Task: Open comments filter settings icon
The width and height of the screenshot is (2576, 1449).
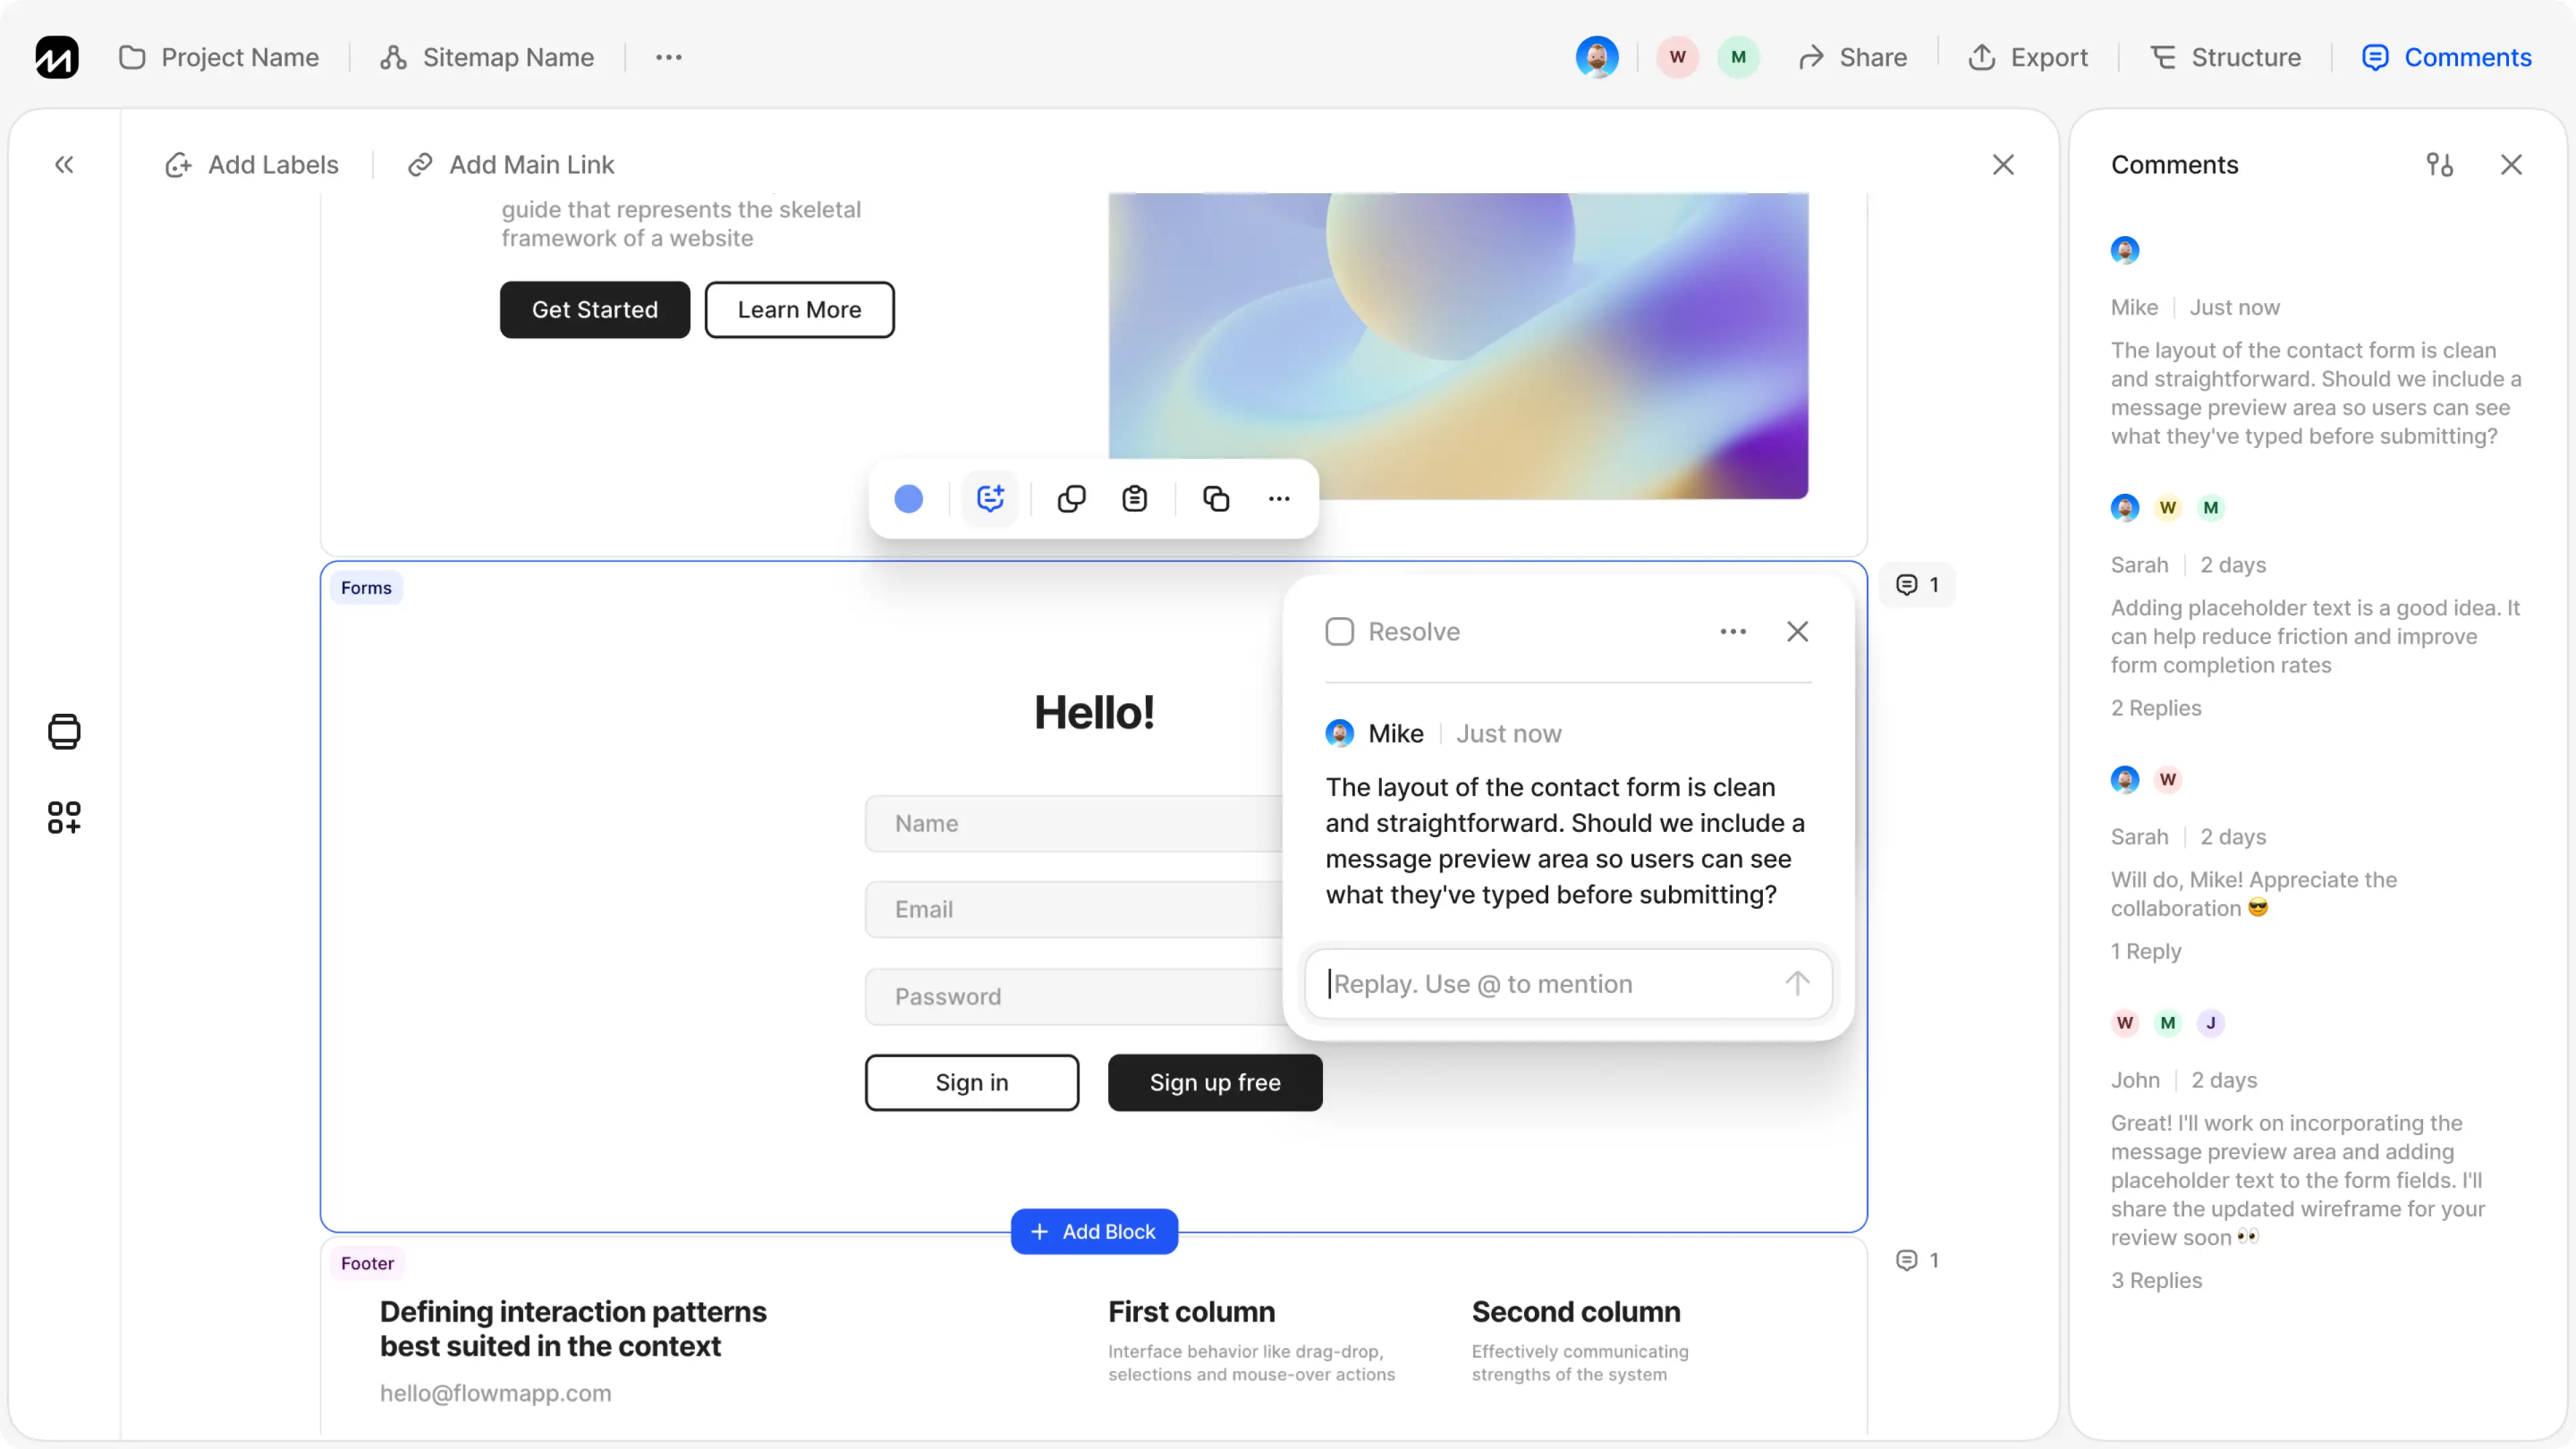Action: point(2439,165)
